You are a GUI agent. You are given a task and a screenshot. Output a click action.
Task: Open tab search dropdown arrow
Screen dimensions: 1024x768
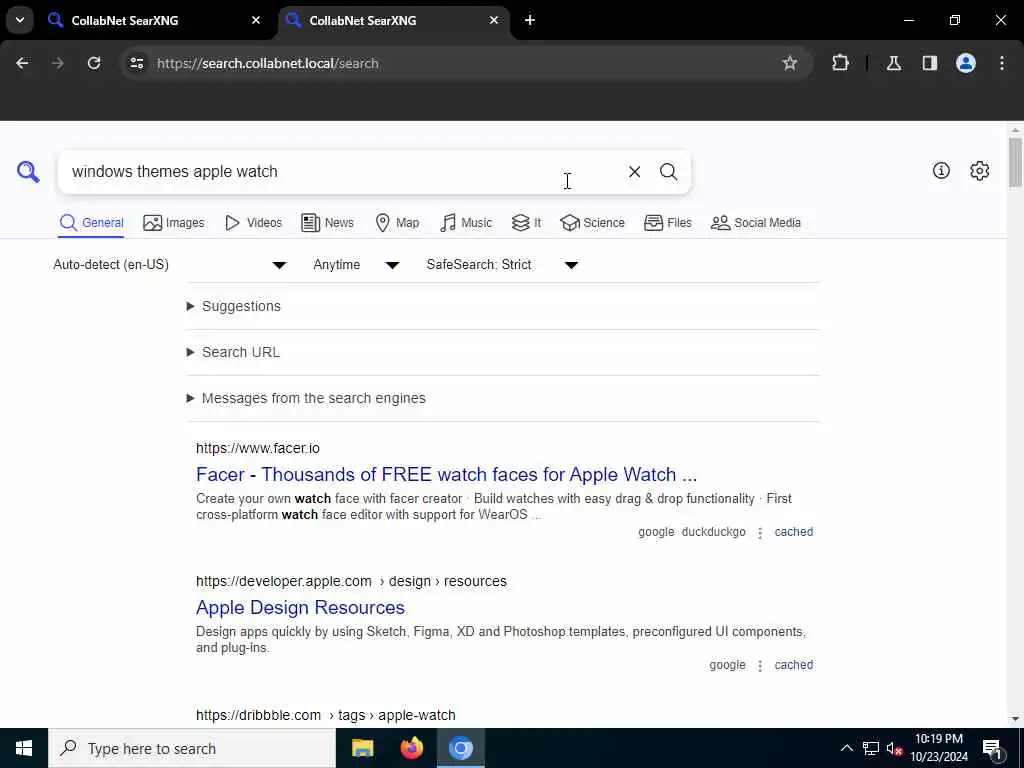(x=20, y=20)
